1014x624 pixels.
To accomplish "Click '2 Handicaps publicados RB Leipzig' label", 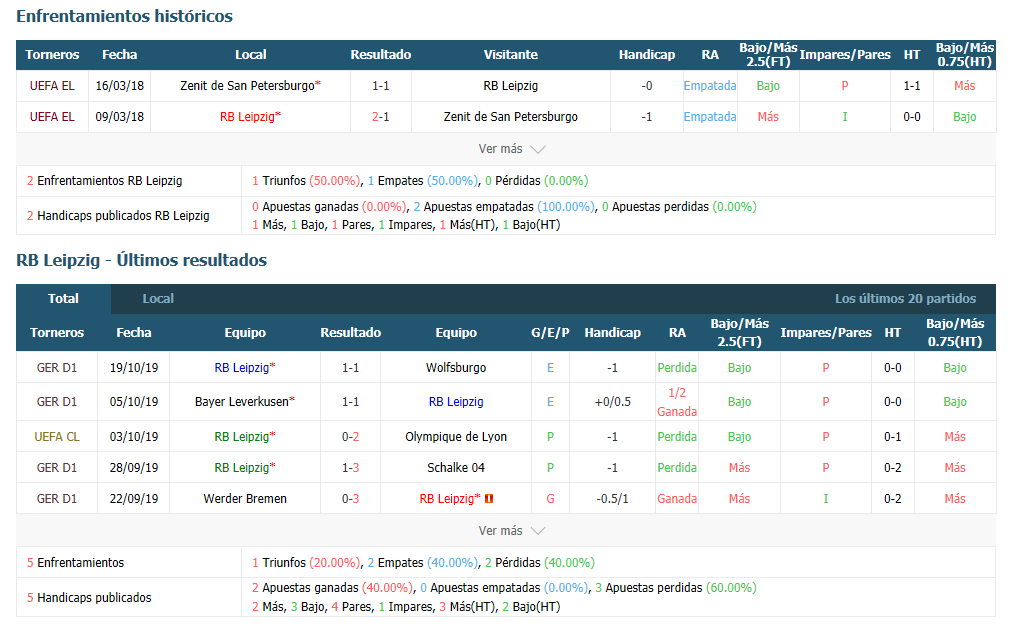I will point(118,216).
